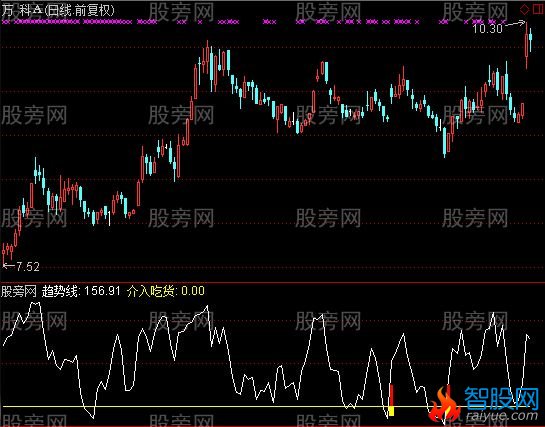Click the yellow 介入吃货 signal bar
Viewport: 545px width, 427px height.
pyautogui.click(x=391, y=411)
